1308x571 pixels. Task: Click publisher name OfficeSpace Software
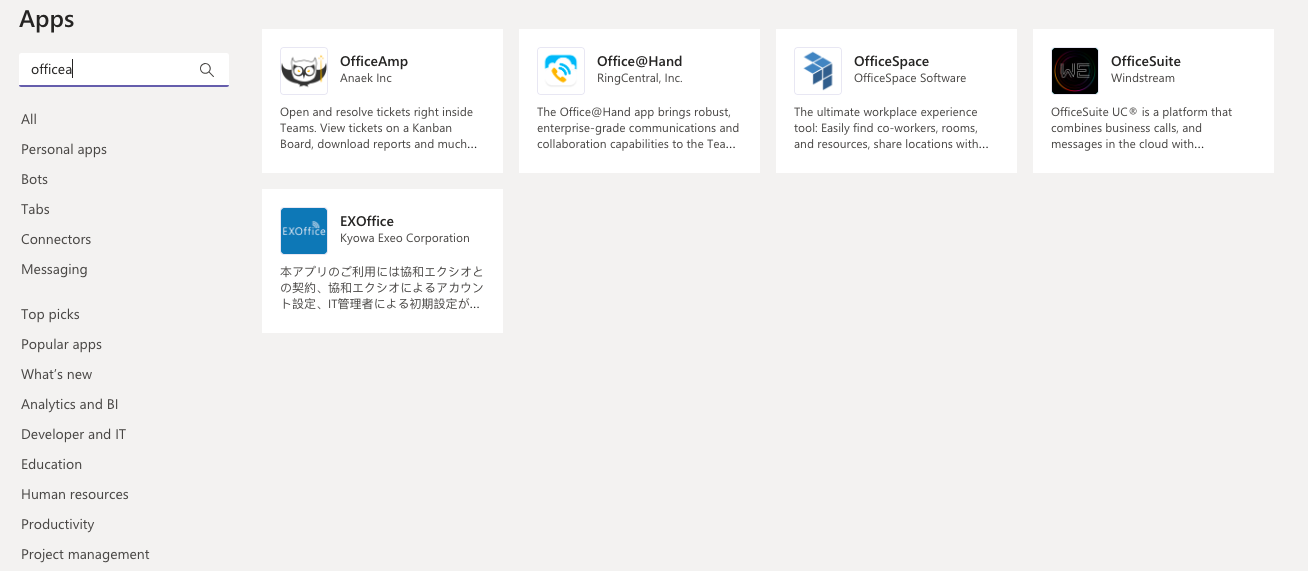click(x=910, y=78)
